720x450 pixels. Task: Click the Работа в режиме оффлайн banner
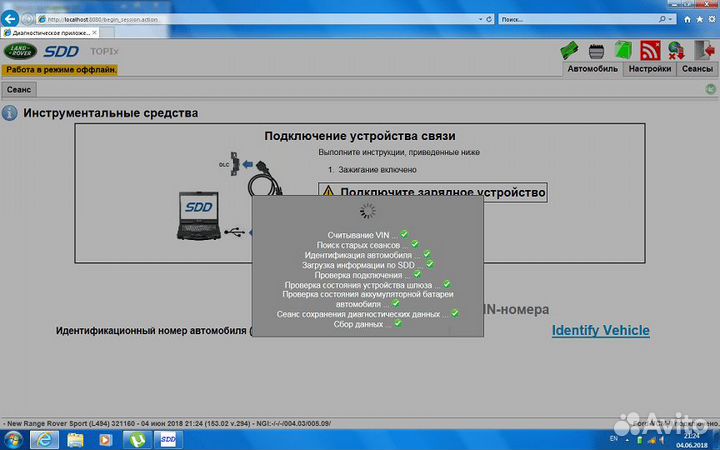pyautogui.click(x=60, y=70)
